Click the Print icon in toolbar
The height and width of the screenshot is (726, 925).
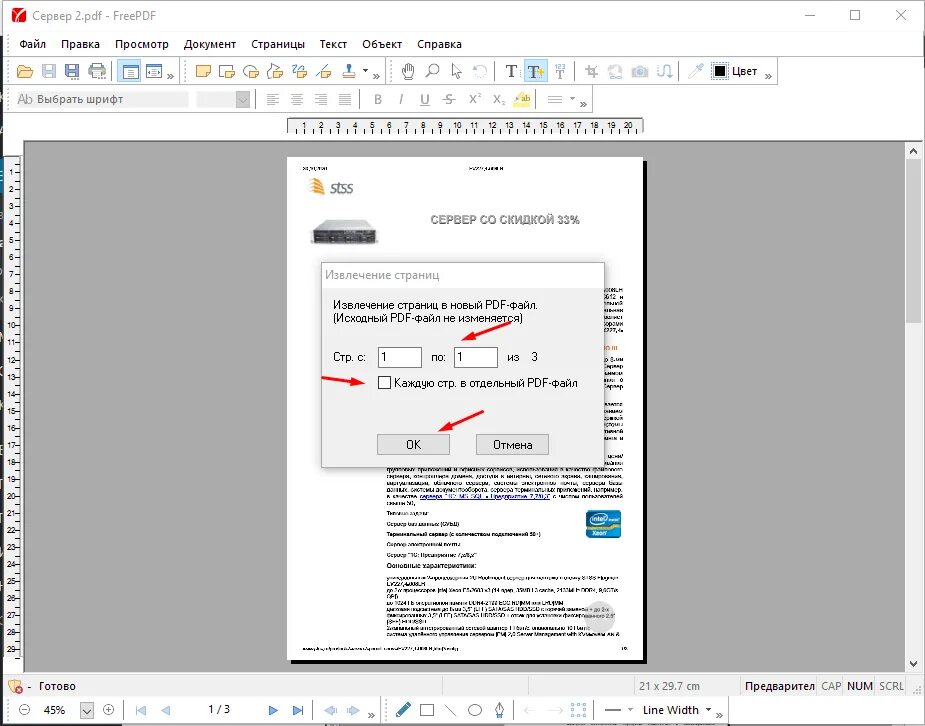click(x=97, y=71)
